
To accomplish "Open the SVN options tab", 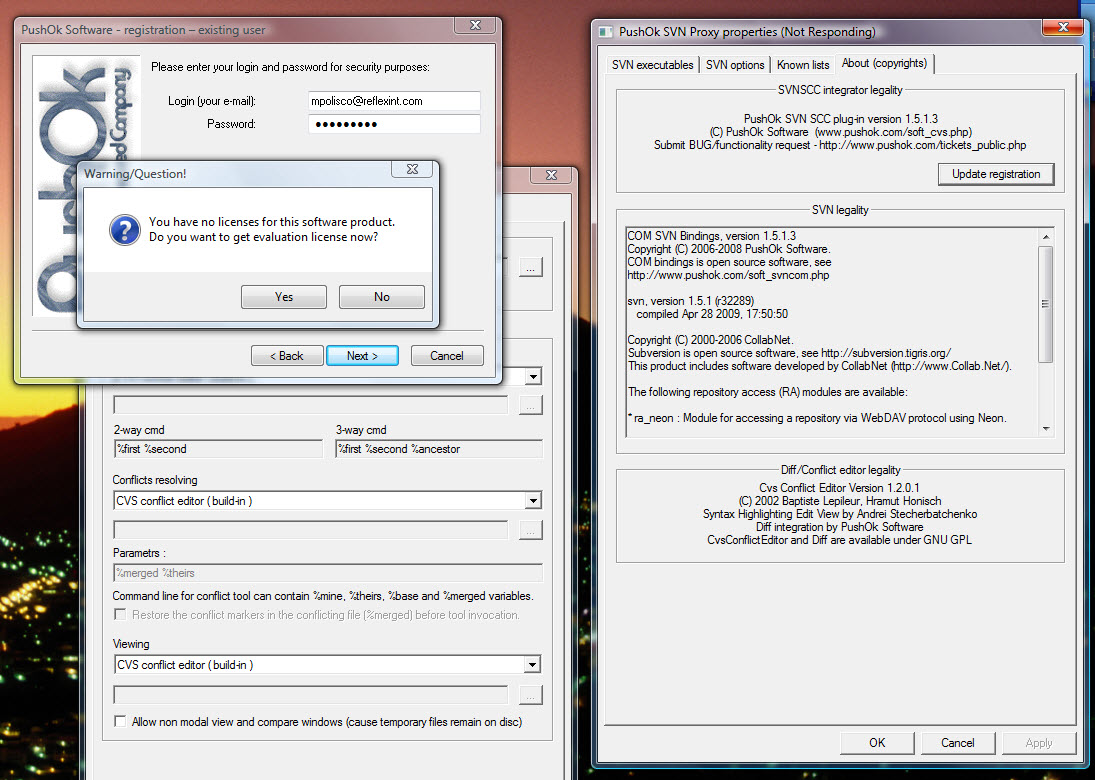I will click(735, 65).
